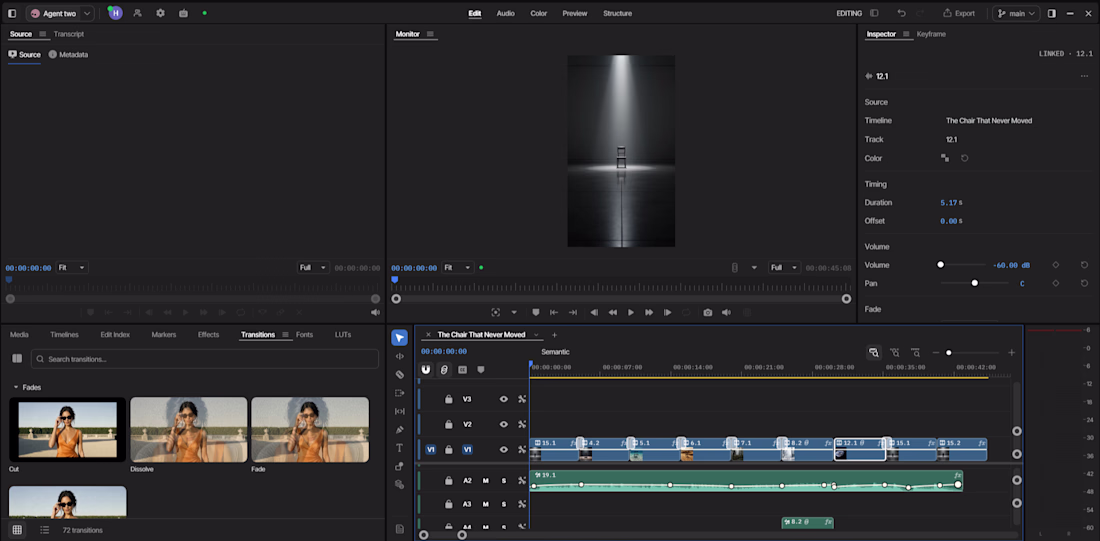Switch to the Audio workspace
This screenshot has height=541, width=1100.
pyautogui.click(x=505, y=13)
